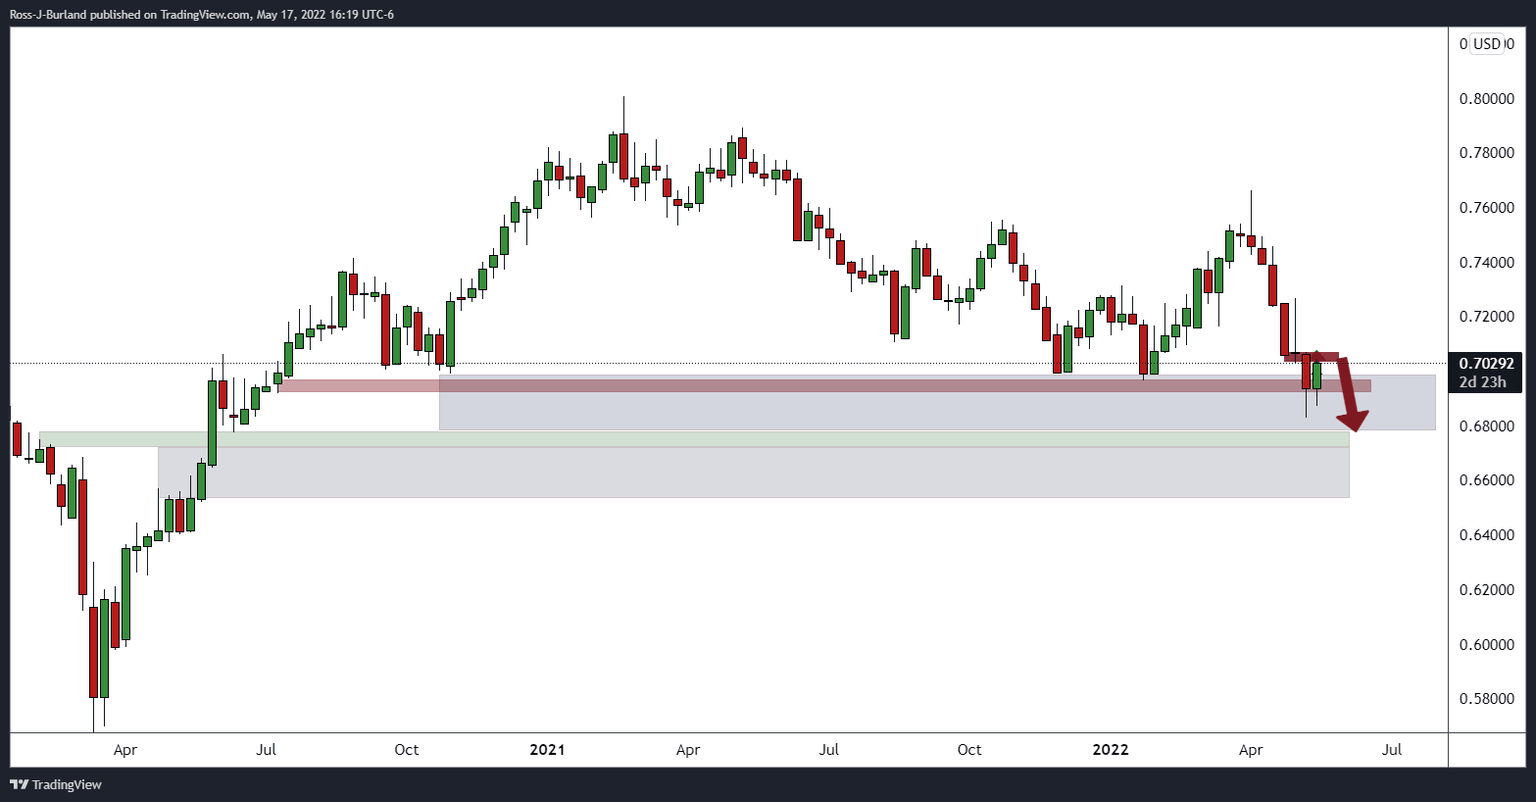Viewport: 1536px width, 802px height.
Task: Select the red downward arrow drawing
Action: coord(1353,393)
